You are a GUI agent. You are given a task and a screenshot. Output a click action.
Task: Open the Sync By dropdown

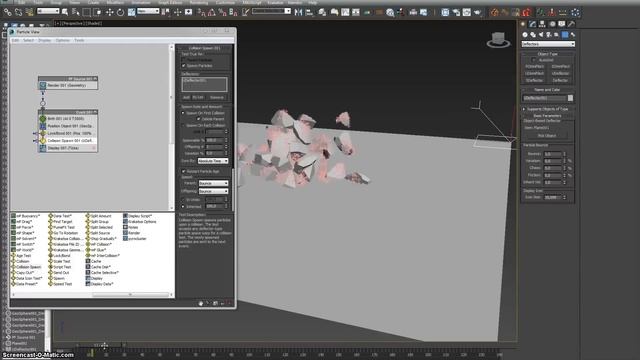213,161
